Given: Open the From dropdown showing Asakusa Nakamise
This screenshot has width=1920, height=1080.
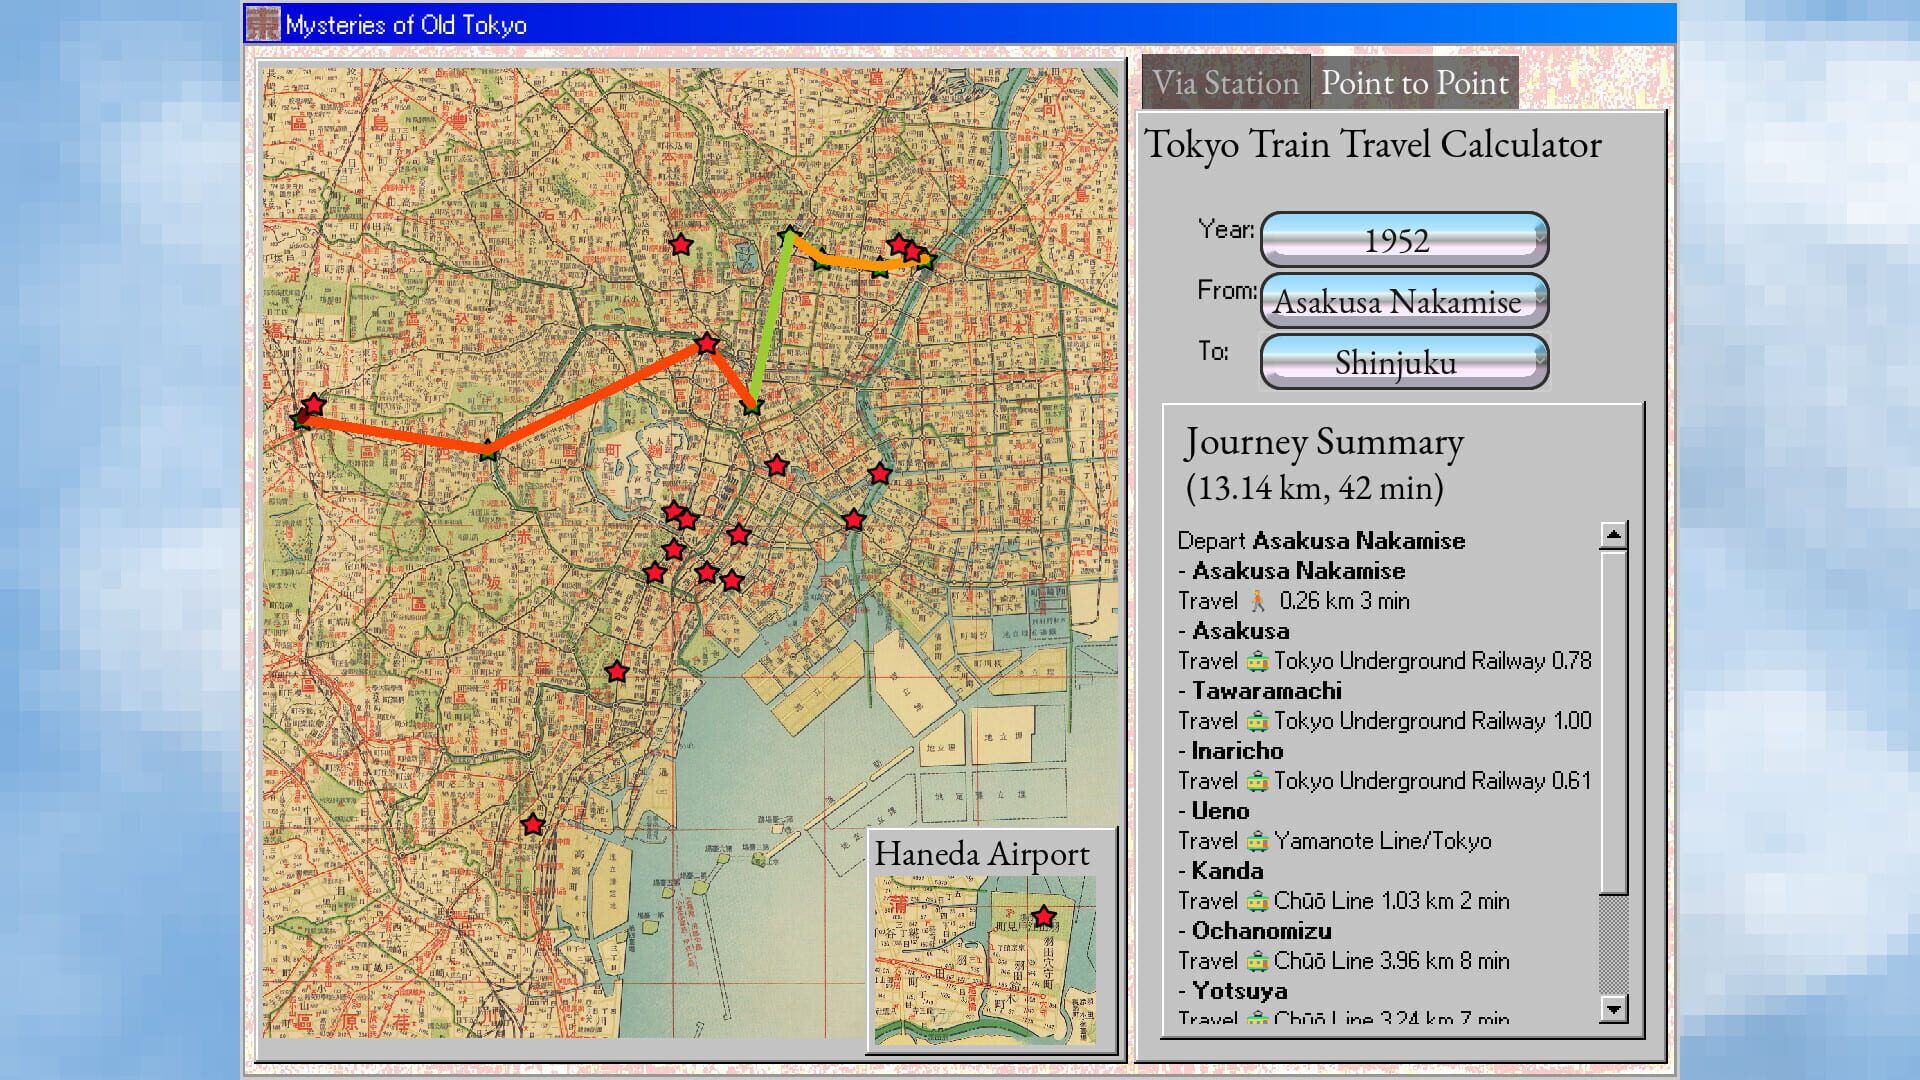Looking at the screenshot, I should [1402, 301].
